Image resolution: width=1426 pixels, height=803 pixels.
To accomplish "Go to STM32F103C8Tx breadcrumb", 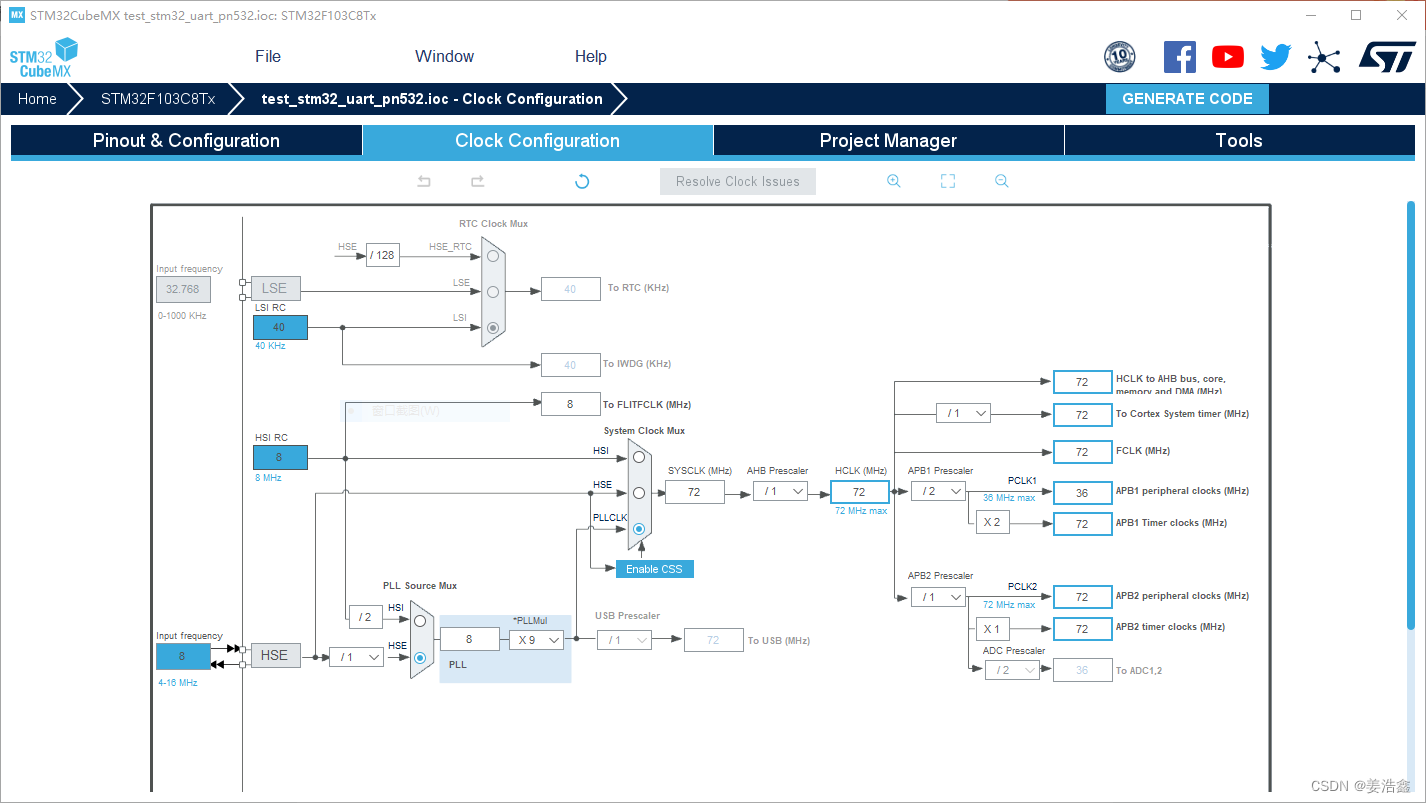I will 158,99.
